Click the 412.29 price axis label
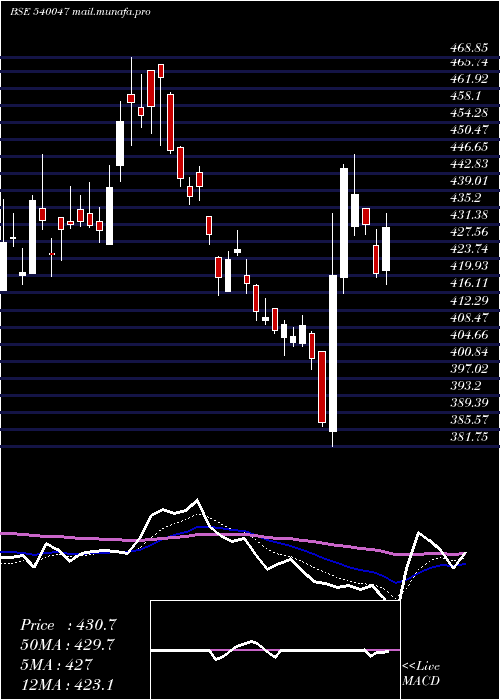Image resolution: width=500 pixels, height=700 pixels. tap(469, 300)
